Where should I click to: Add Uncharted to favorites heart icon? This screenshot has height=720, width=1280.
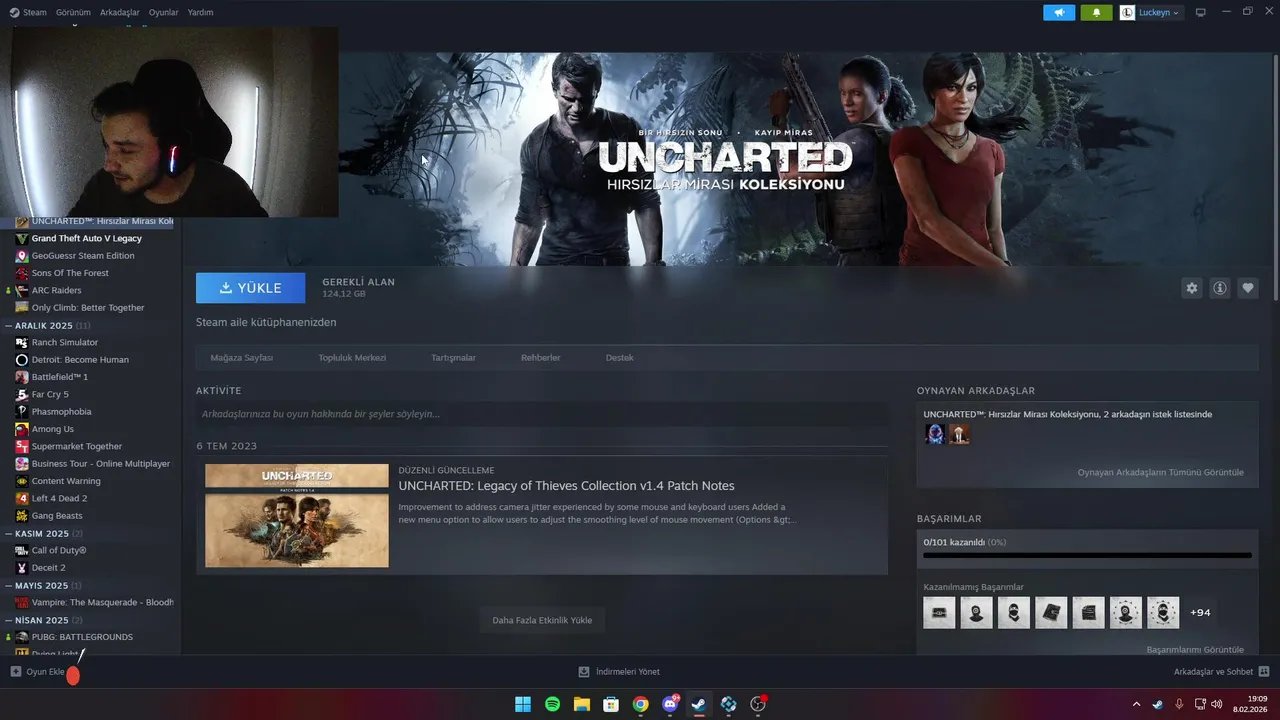(1248, 288)
